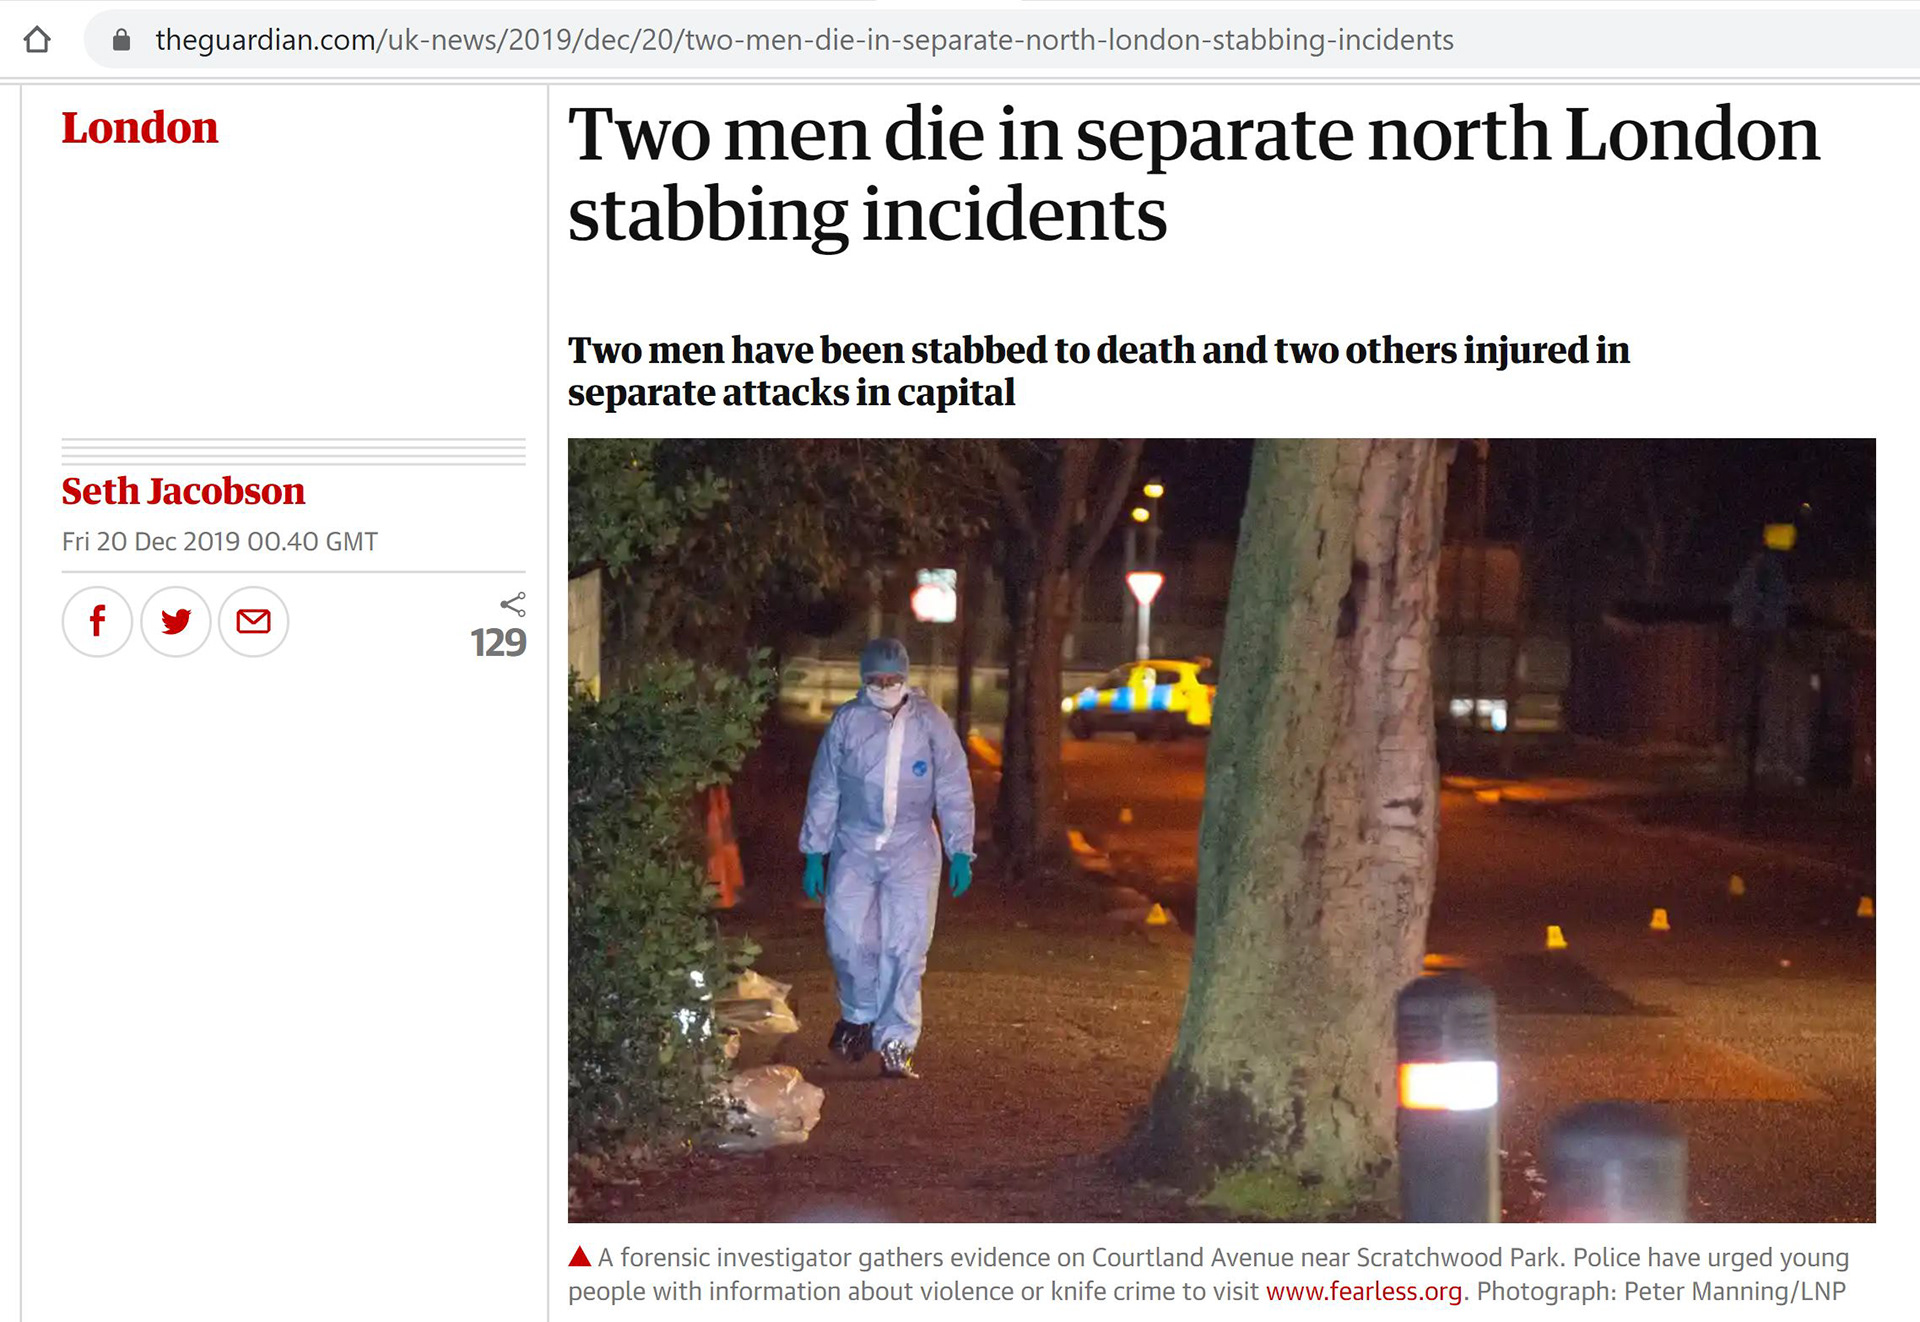Click the browser home icon

click(x=37, y=40)
